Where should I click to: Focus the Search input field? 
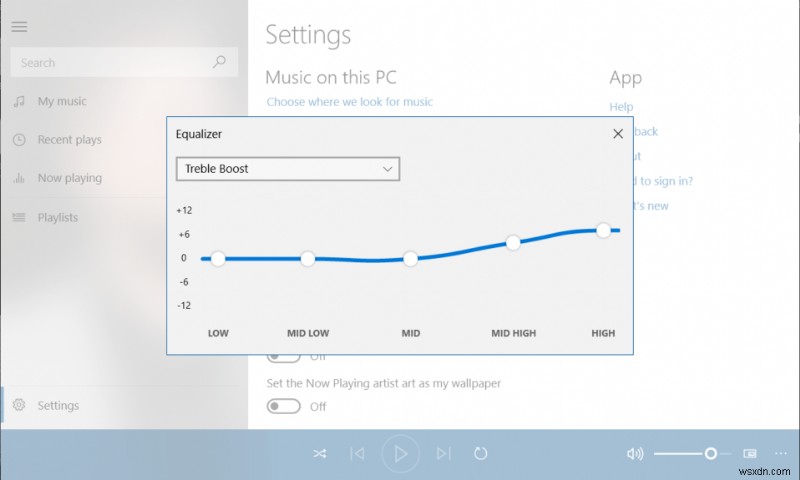(124, 62)
